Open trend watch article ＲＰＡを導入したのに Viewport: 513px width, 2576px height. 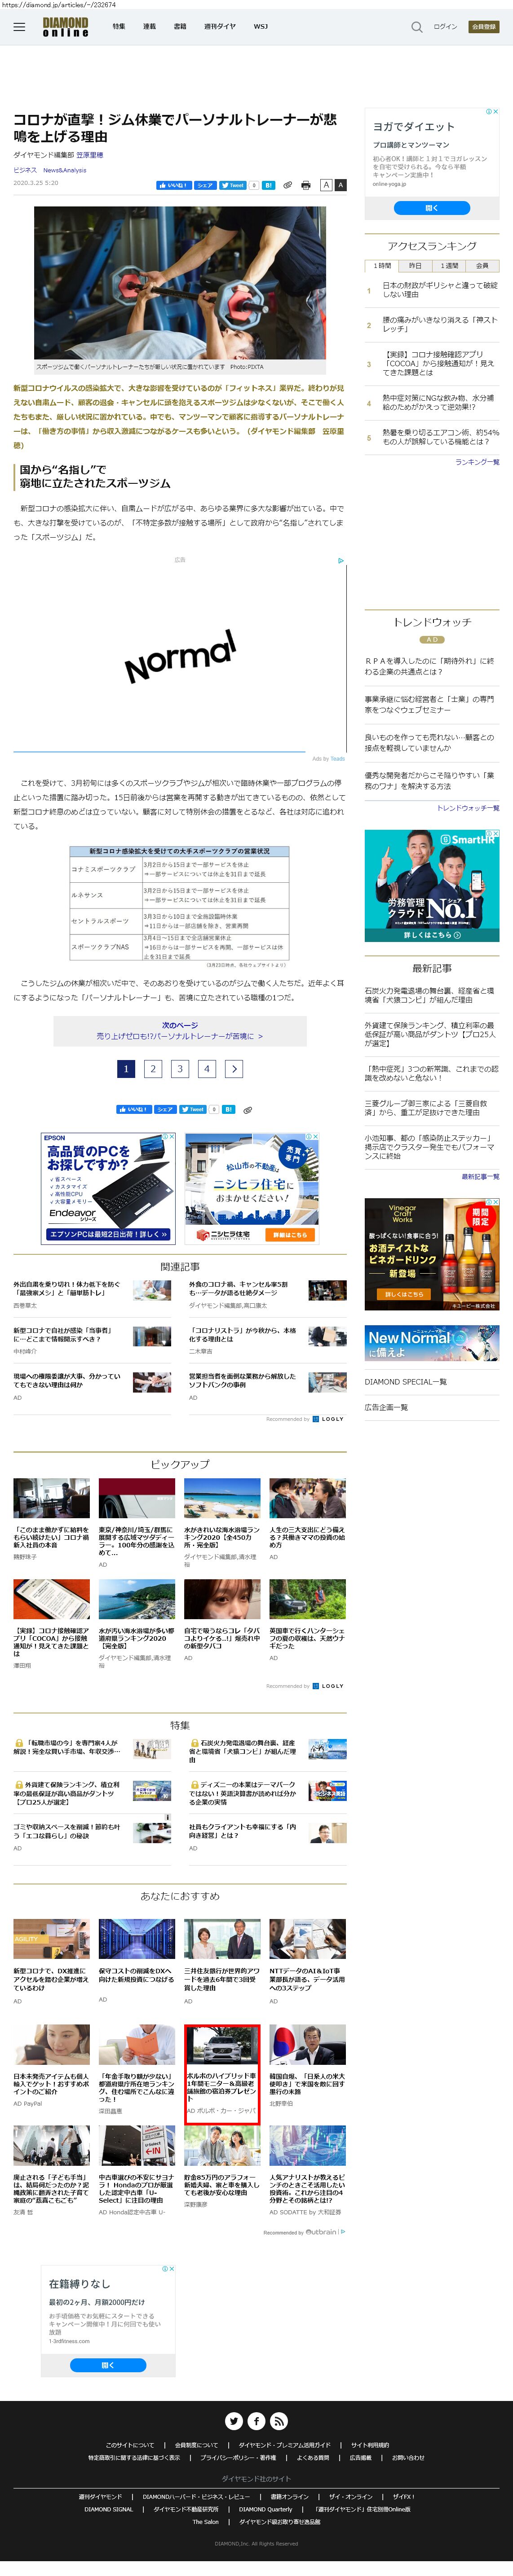tap(429, 666)
